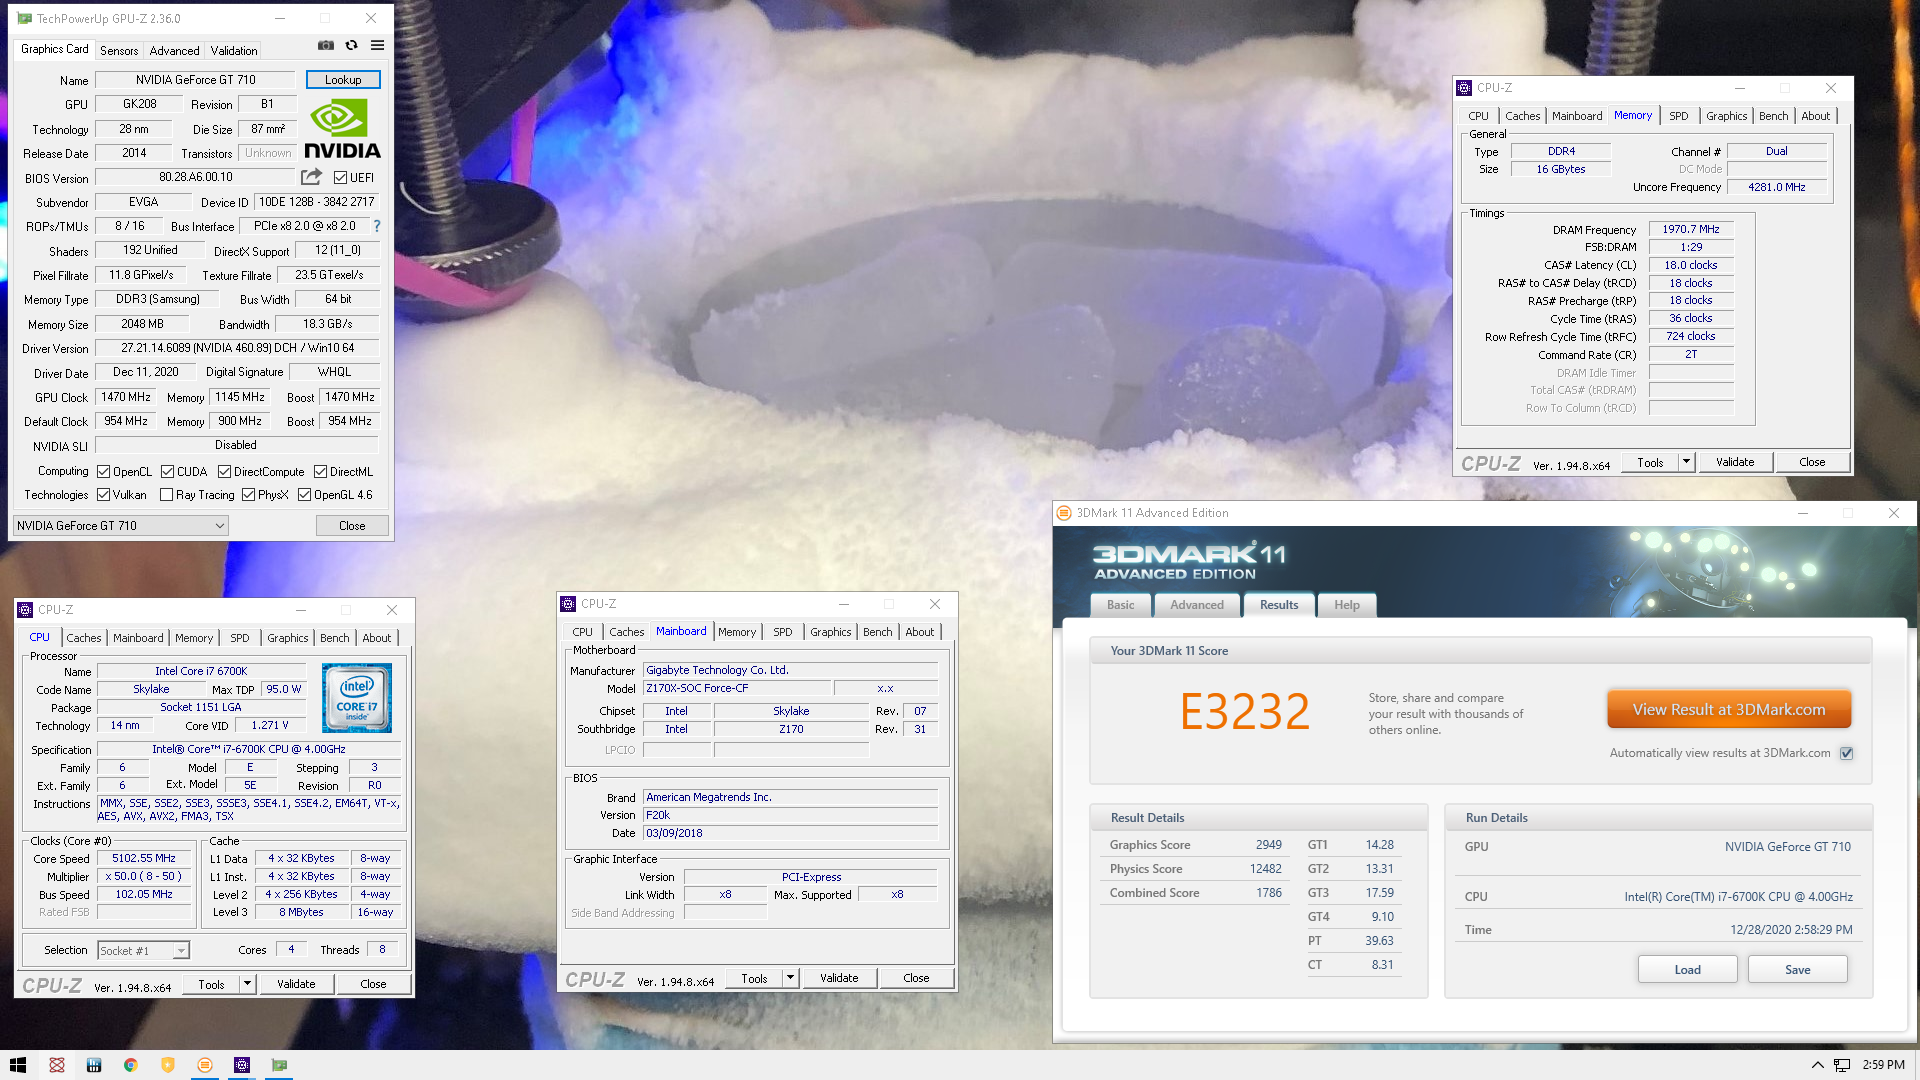Viewport: 1920px width, 1080px height.
Task: Click the BIOS export share icon
Action: pos(312,177)
